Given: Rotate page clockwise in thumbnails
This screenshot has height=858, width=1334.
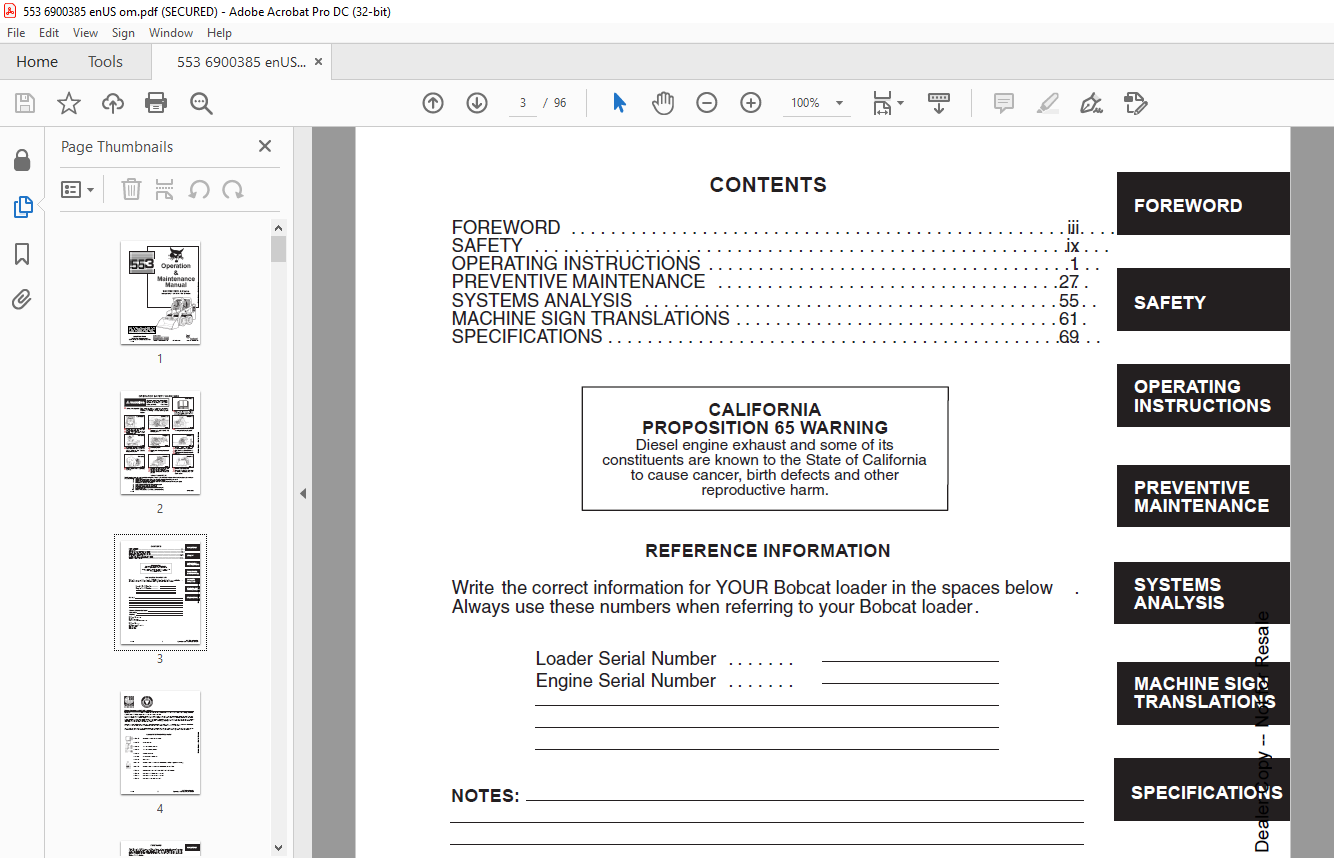Looking at the screenshot, I should click(233, 189).
